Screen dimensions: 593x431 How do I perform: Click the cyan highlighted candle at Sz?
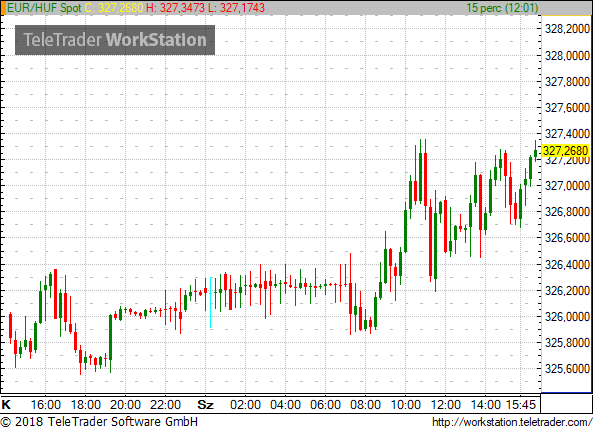[x=211, y=302]
